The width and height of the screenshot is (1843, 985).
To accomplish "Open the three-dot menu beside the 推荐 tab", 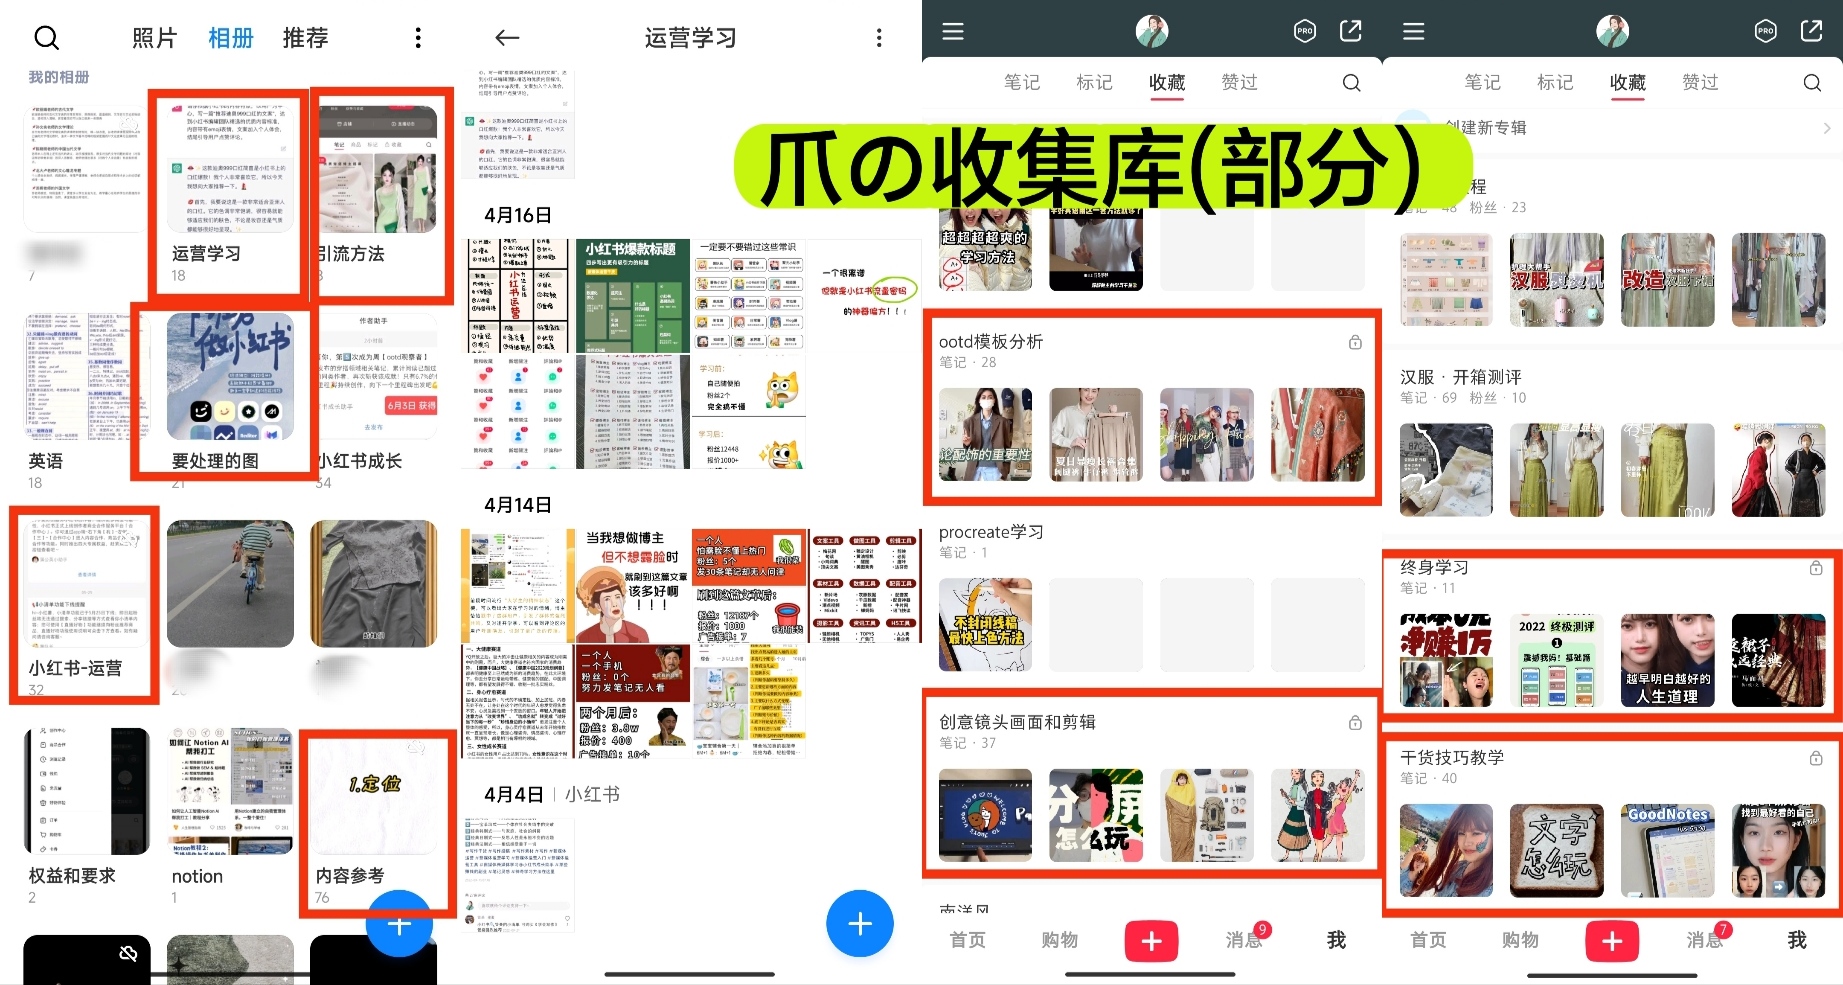I will coord(418,38).
